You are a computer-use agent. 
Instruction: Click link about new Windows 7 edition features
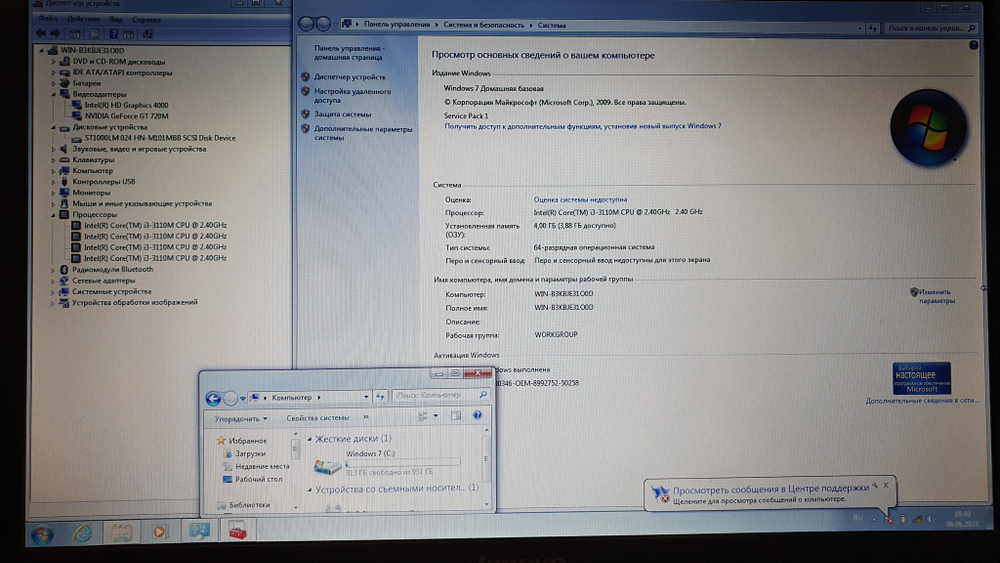click(582, 126)
